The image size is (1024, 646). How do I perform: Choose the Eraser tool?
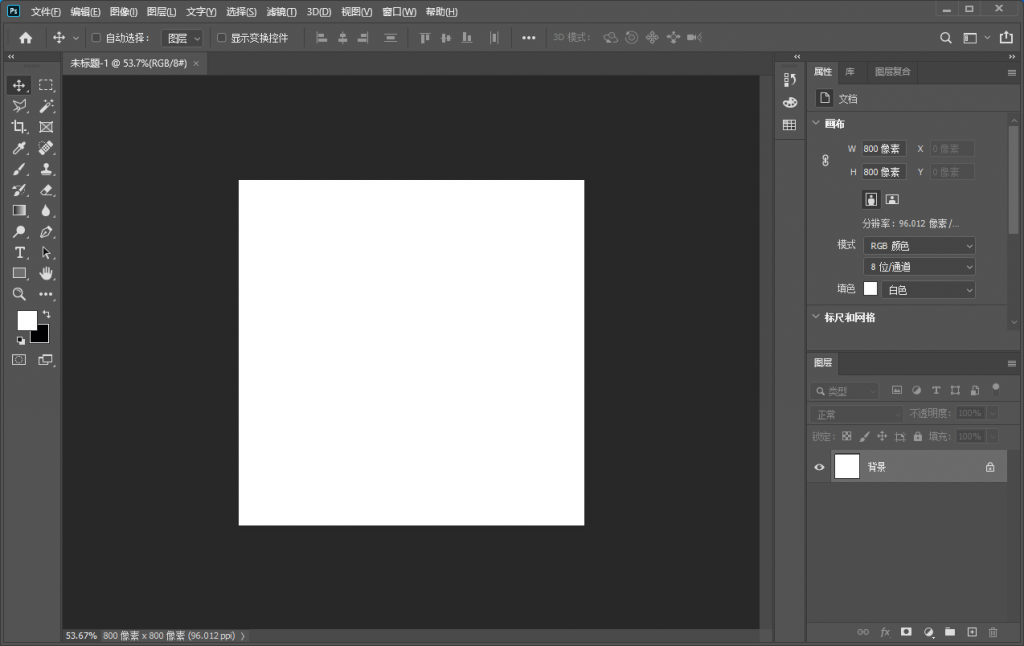point(46,190)
